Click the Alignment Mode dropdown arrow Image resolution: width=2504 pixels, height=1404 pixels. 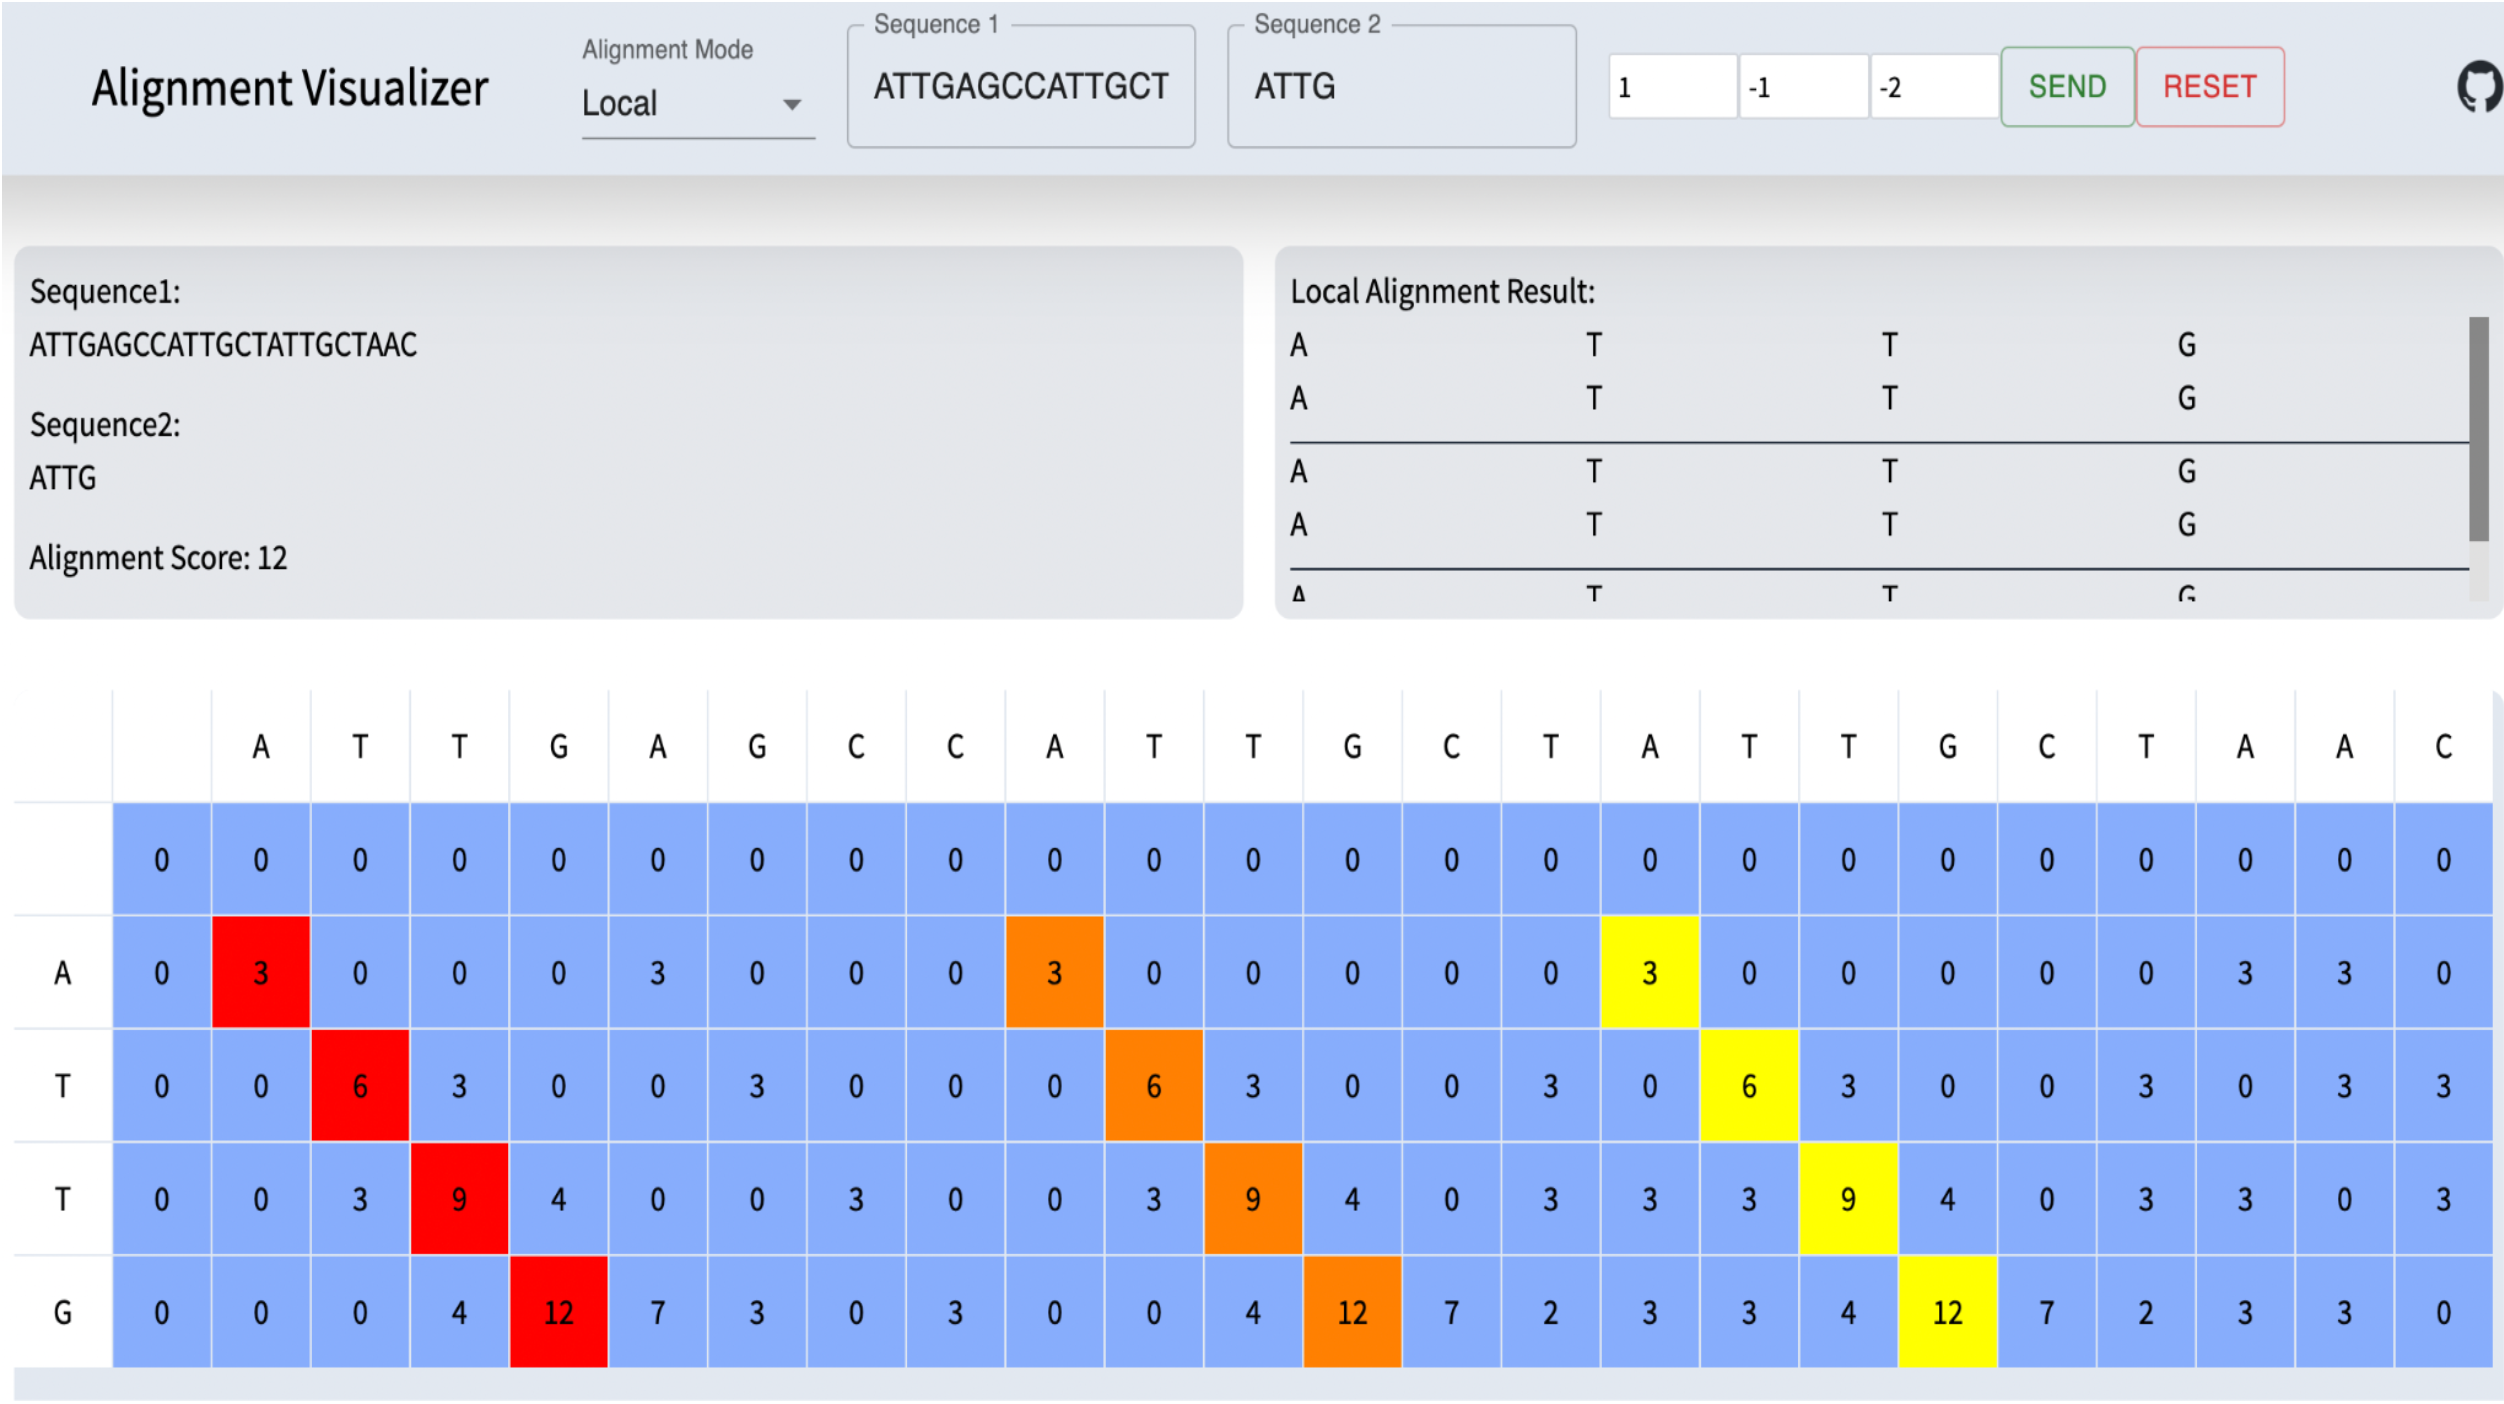coord(792,105)
